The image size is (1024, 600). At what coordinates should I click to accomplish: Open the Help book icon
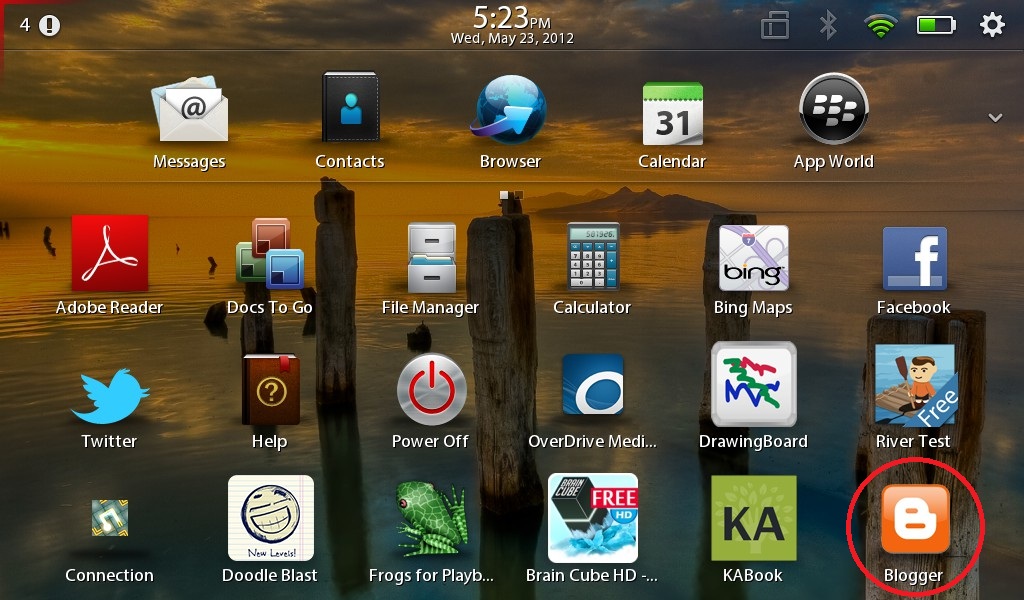pyautogui.click(x=270, y=389)
